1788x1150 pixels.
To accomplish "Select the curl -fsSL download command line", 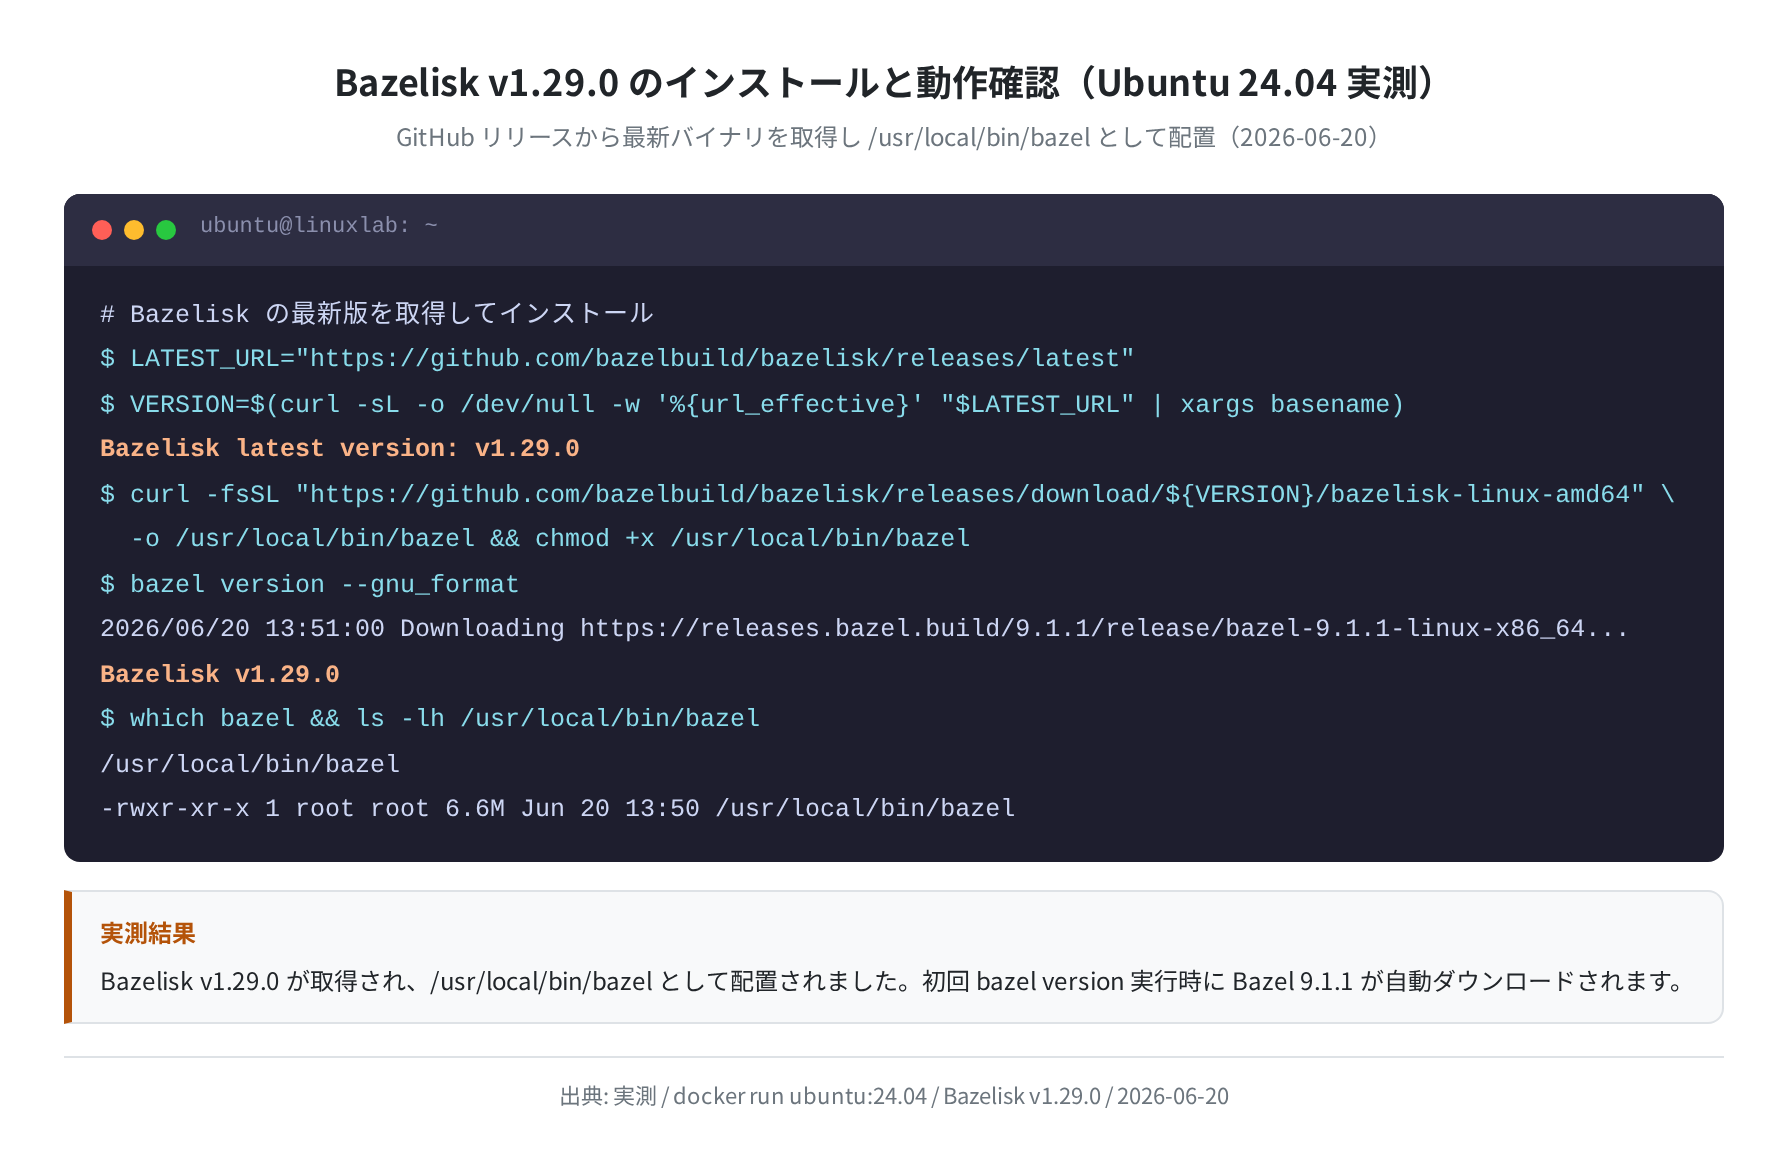I will click(887, 494).
